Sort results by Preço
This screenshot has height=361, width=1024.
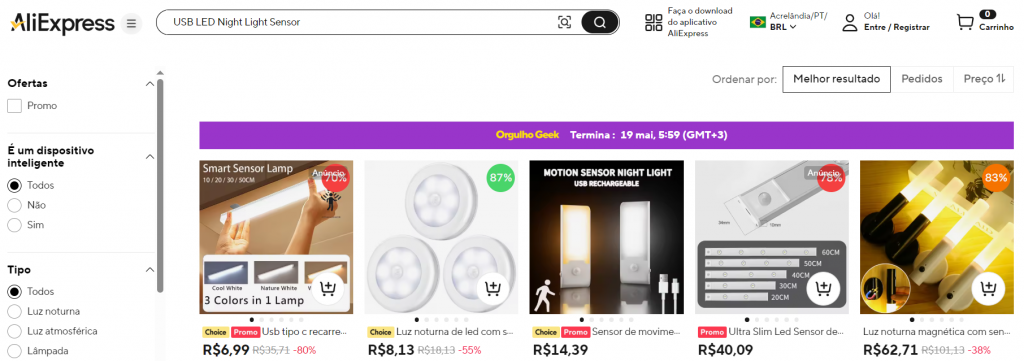984,79
